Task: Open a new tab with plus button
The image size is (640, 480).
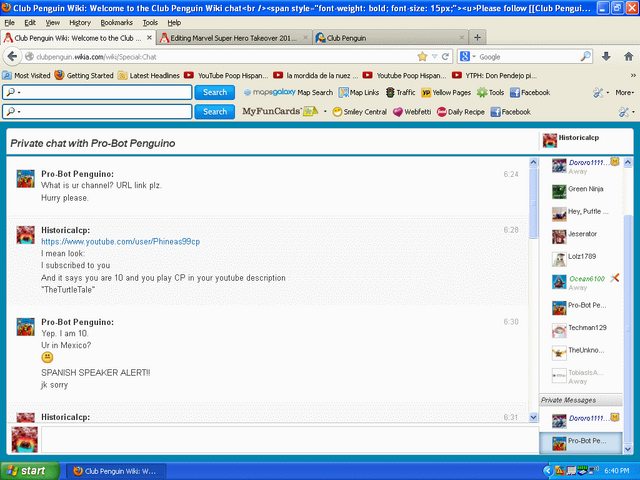Action: pyautogui.click(x=477, y=38)
